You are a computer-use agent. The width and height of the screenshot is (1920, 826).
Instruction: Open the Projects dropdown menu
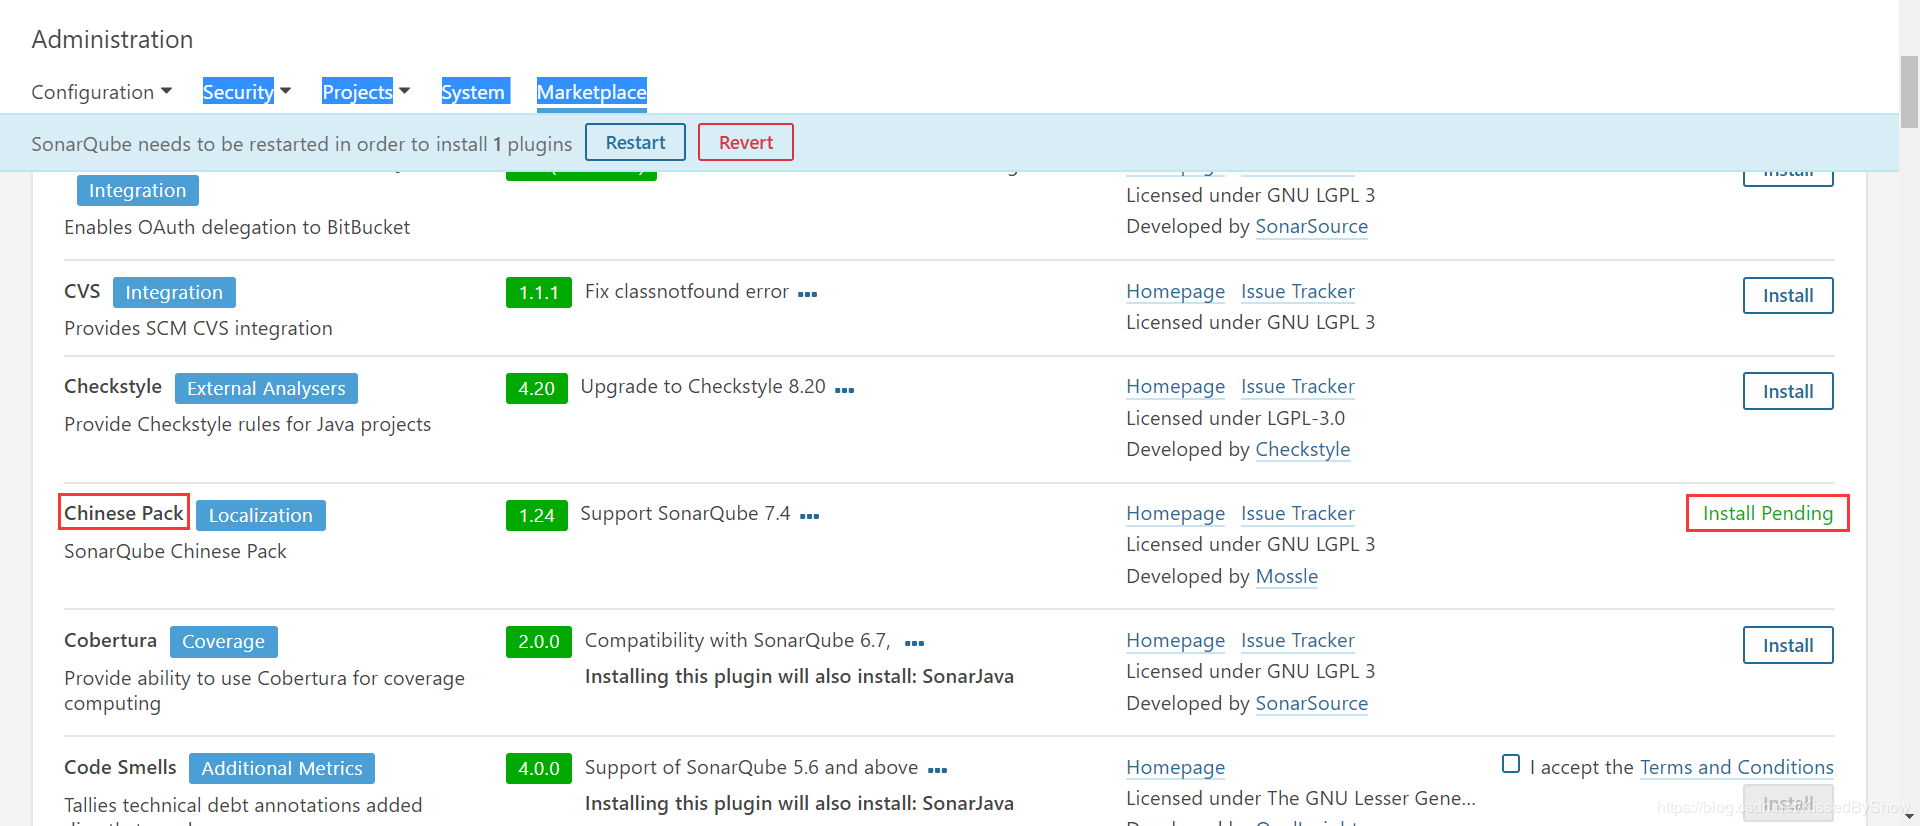[366, 92]
